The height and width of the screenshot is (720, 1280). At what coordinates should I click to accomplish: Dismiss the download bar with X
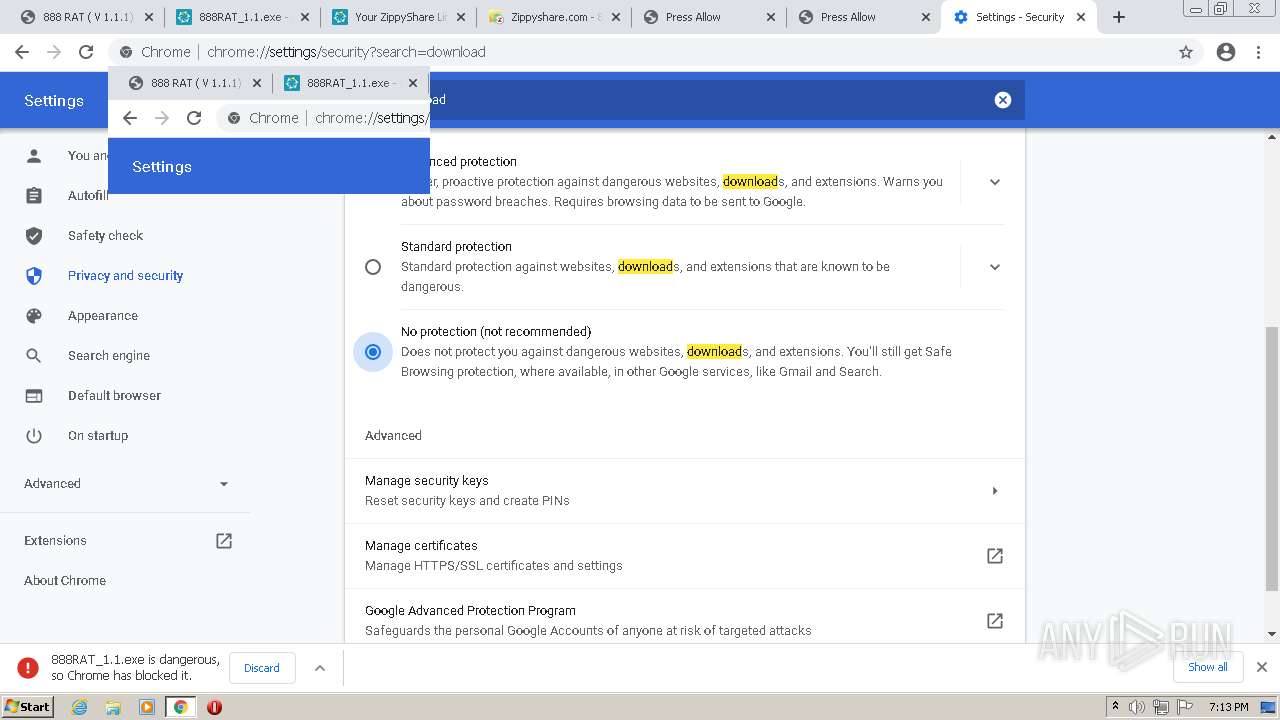click(1262, 667)
